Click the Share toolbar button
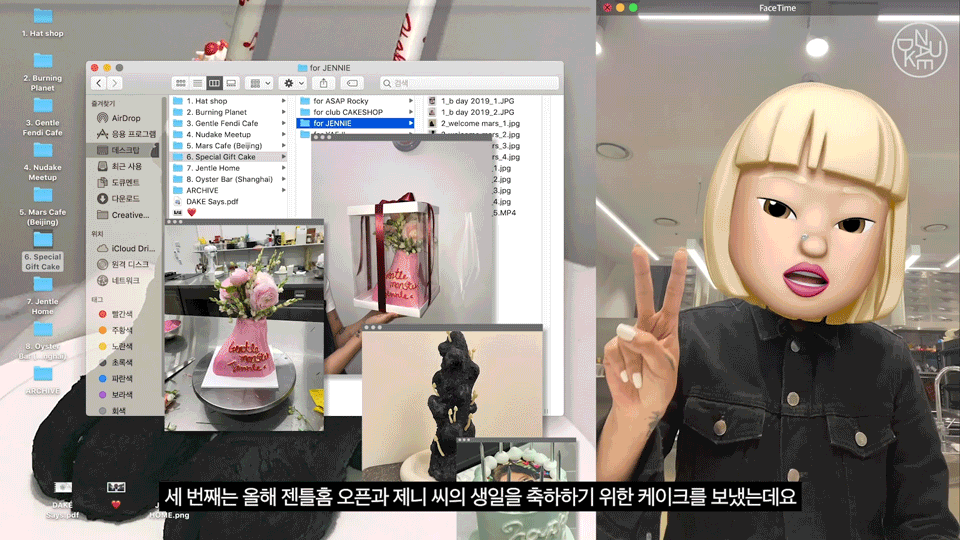The image size is (960, 540). [323, 83]
